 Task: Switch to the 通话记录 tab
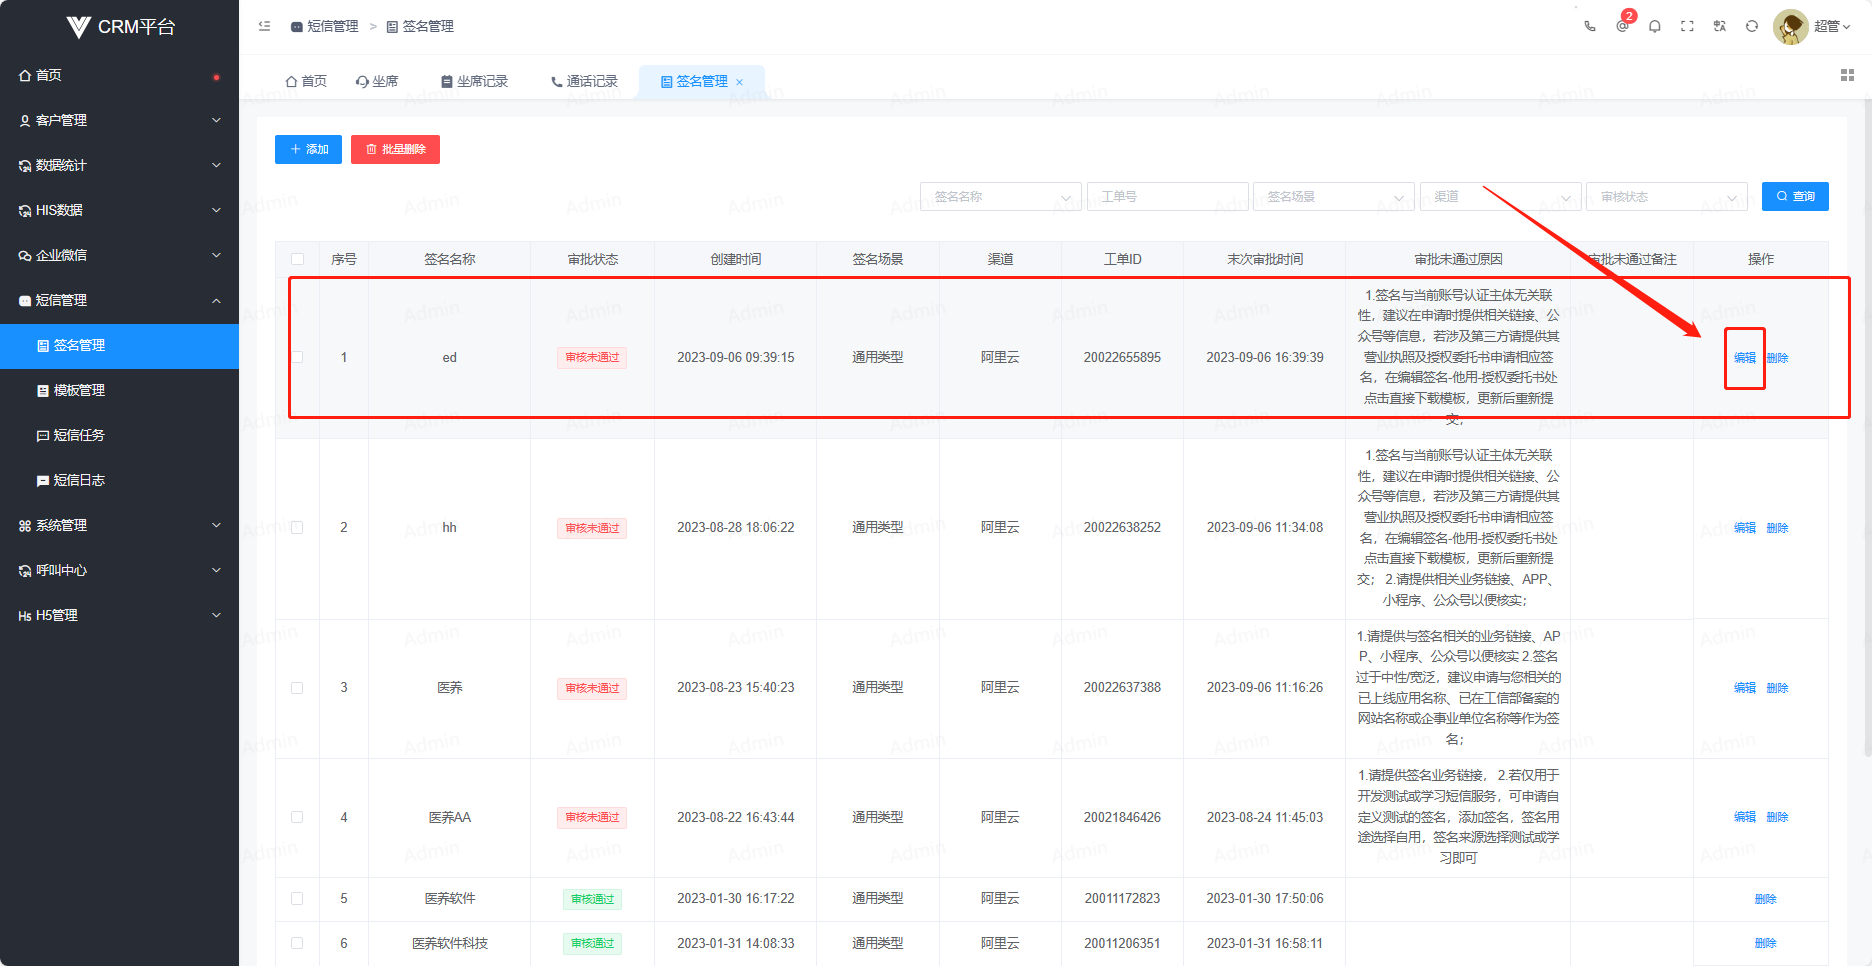point(585,81)
